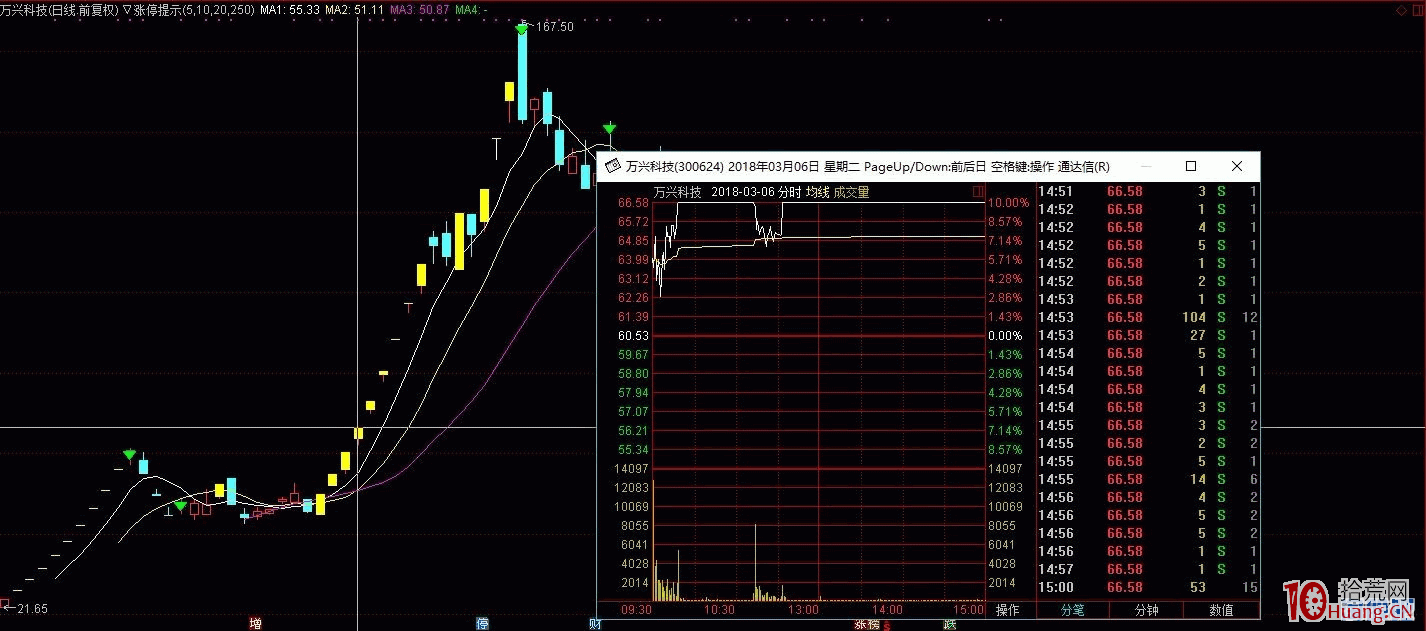Click the 均线 legend in intraday header
Viewport: 1426px width, 631px height.
pos(817,192)
